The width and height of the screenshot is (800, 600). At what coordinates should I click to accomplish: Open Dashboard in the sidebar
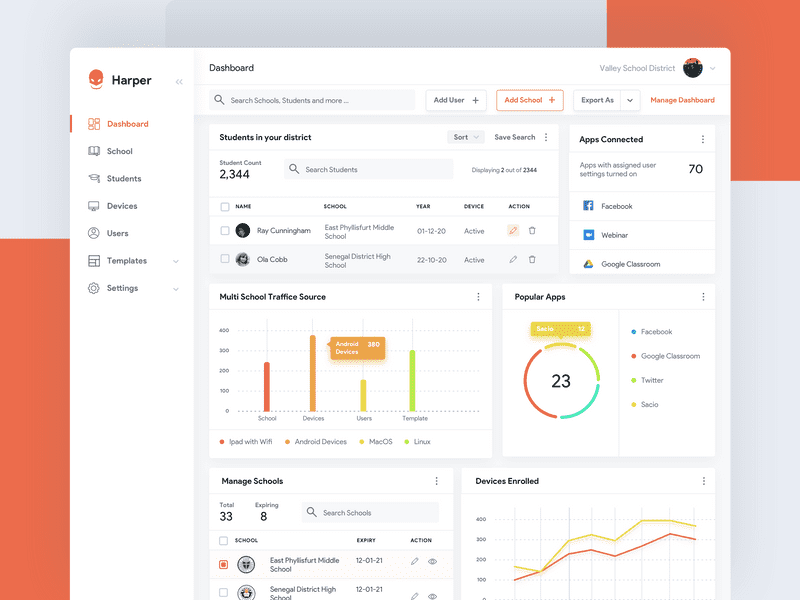(x=128, y=124)
